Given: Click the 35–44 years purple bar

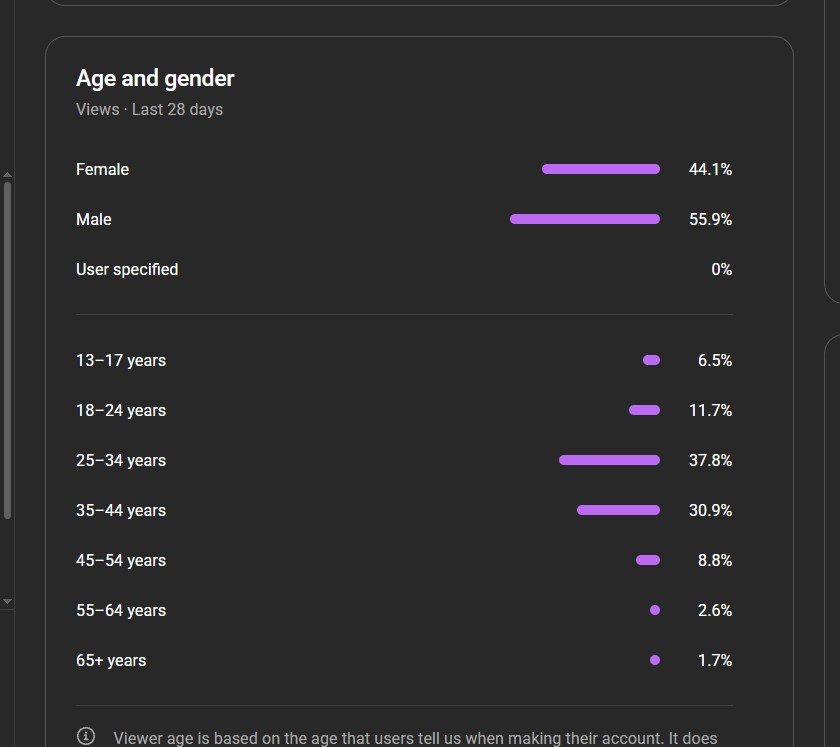Looking at the screenshot, I should pyautogui.click(x=618, y=510).
